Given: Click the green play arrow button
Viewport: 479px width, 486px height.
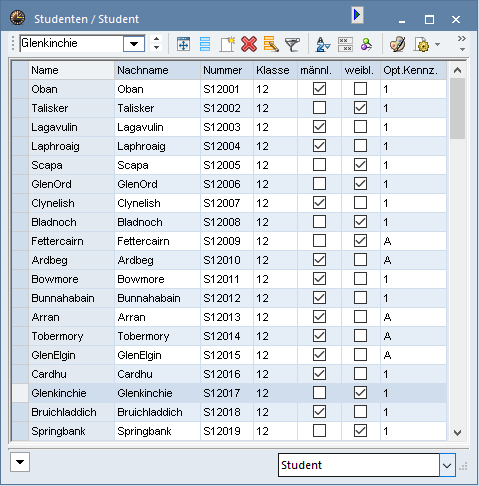Looking at the screenshot, I should click(357, 15).
